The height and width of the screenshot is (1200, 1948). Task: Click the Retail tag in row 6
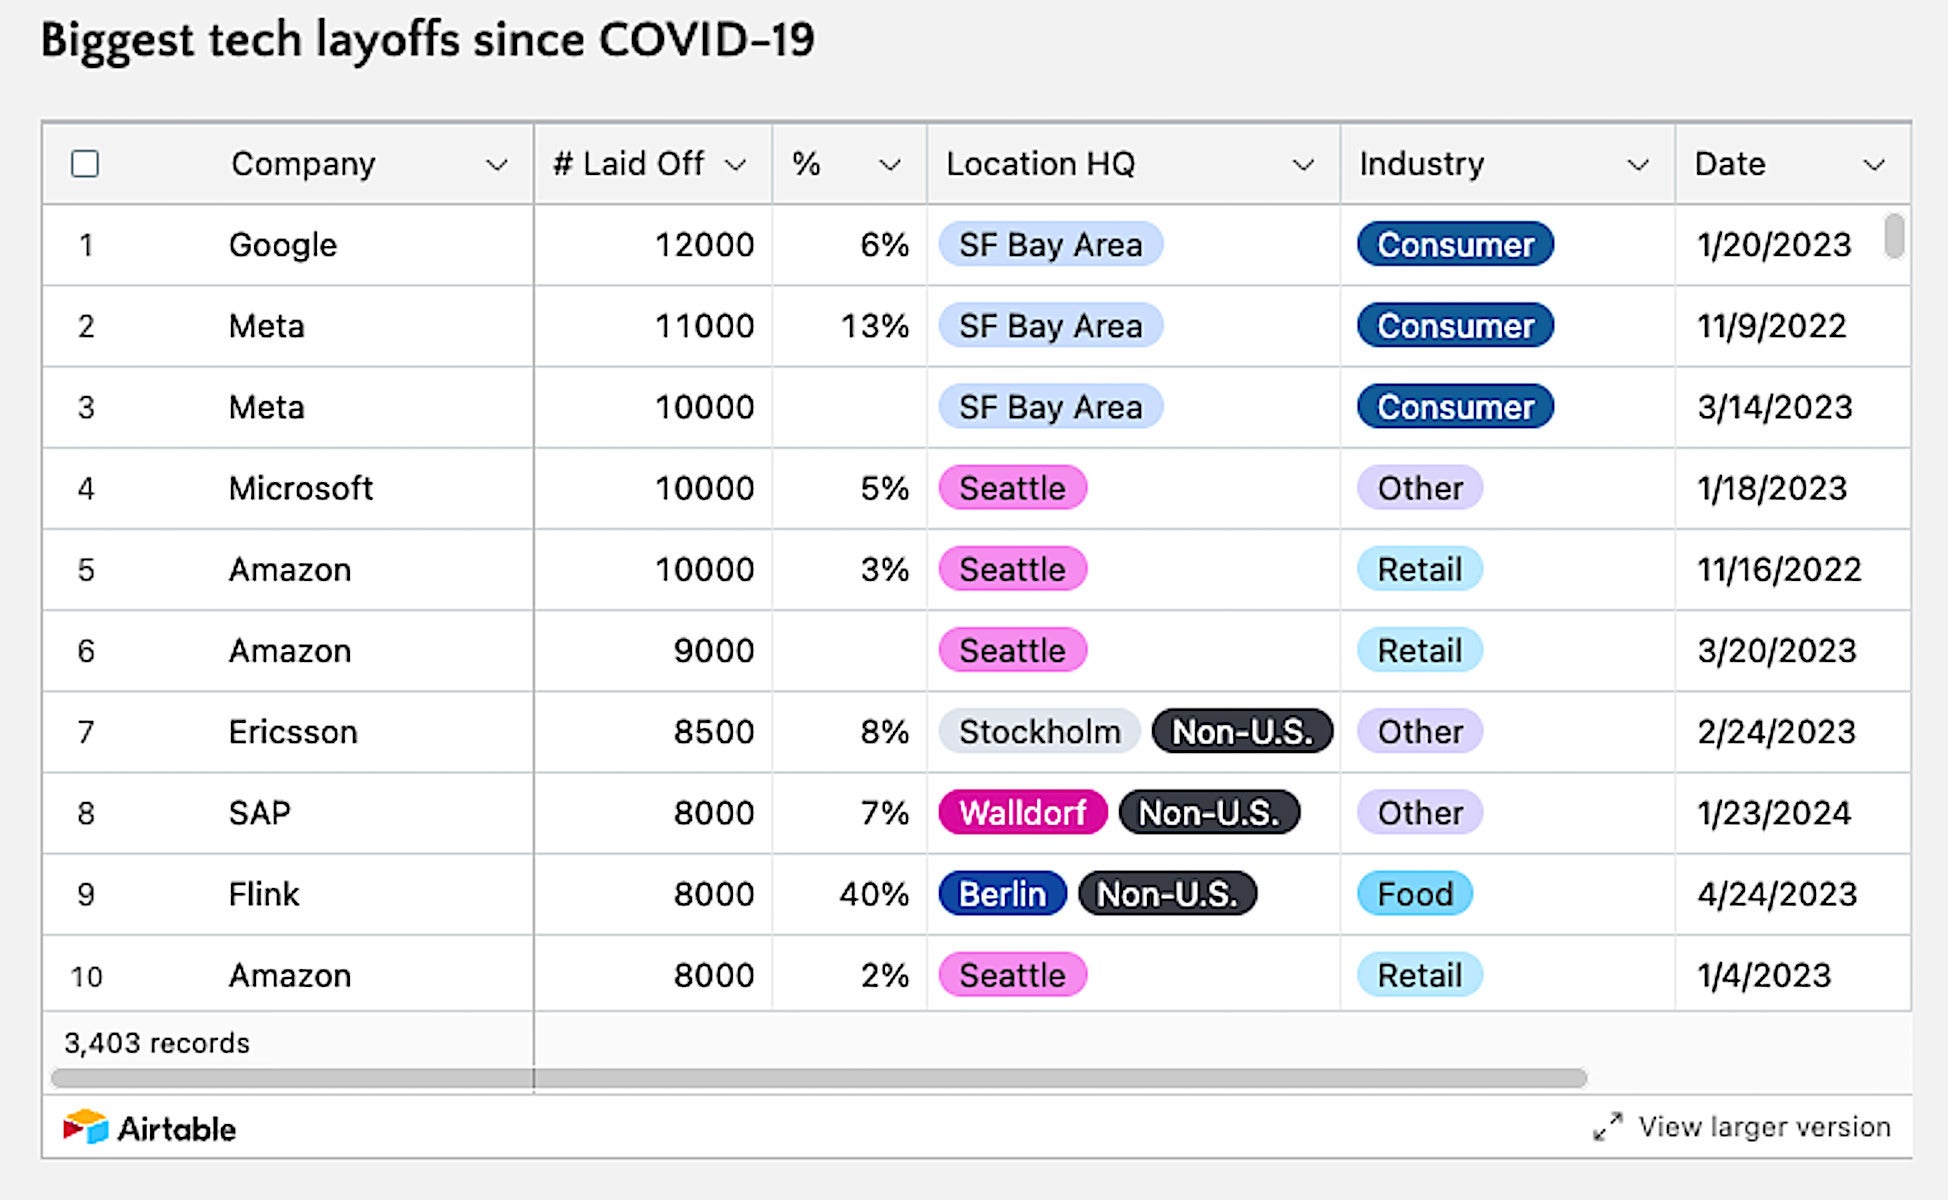1420,651
